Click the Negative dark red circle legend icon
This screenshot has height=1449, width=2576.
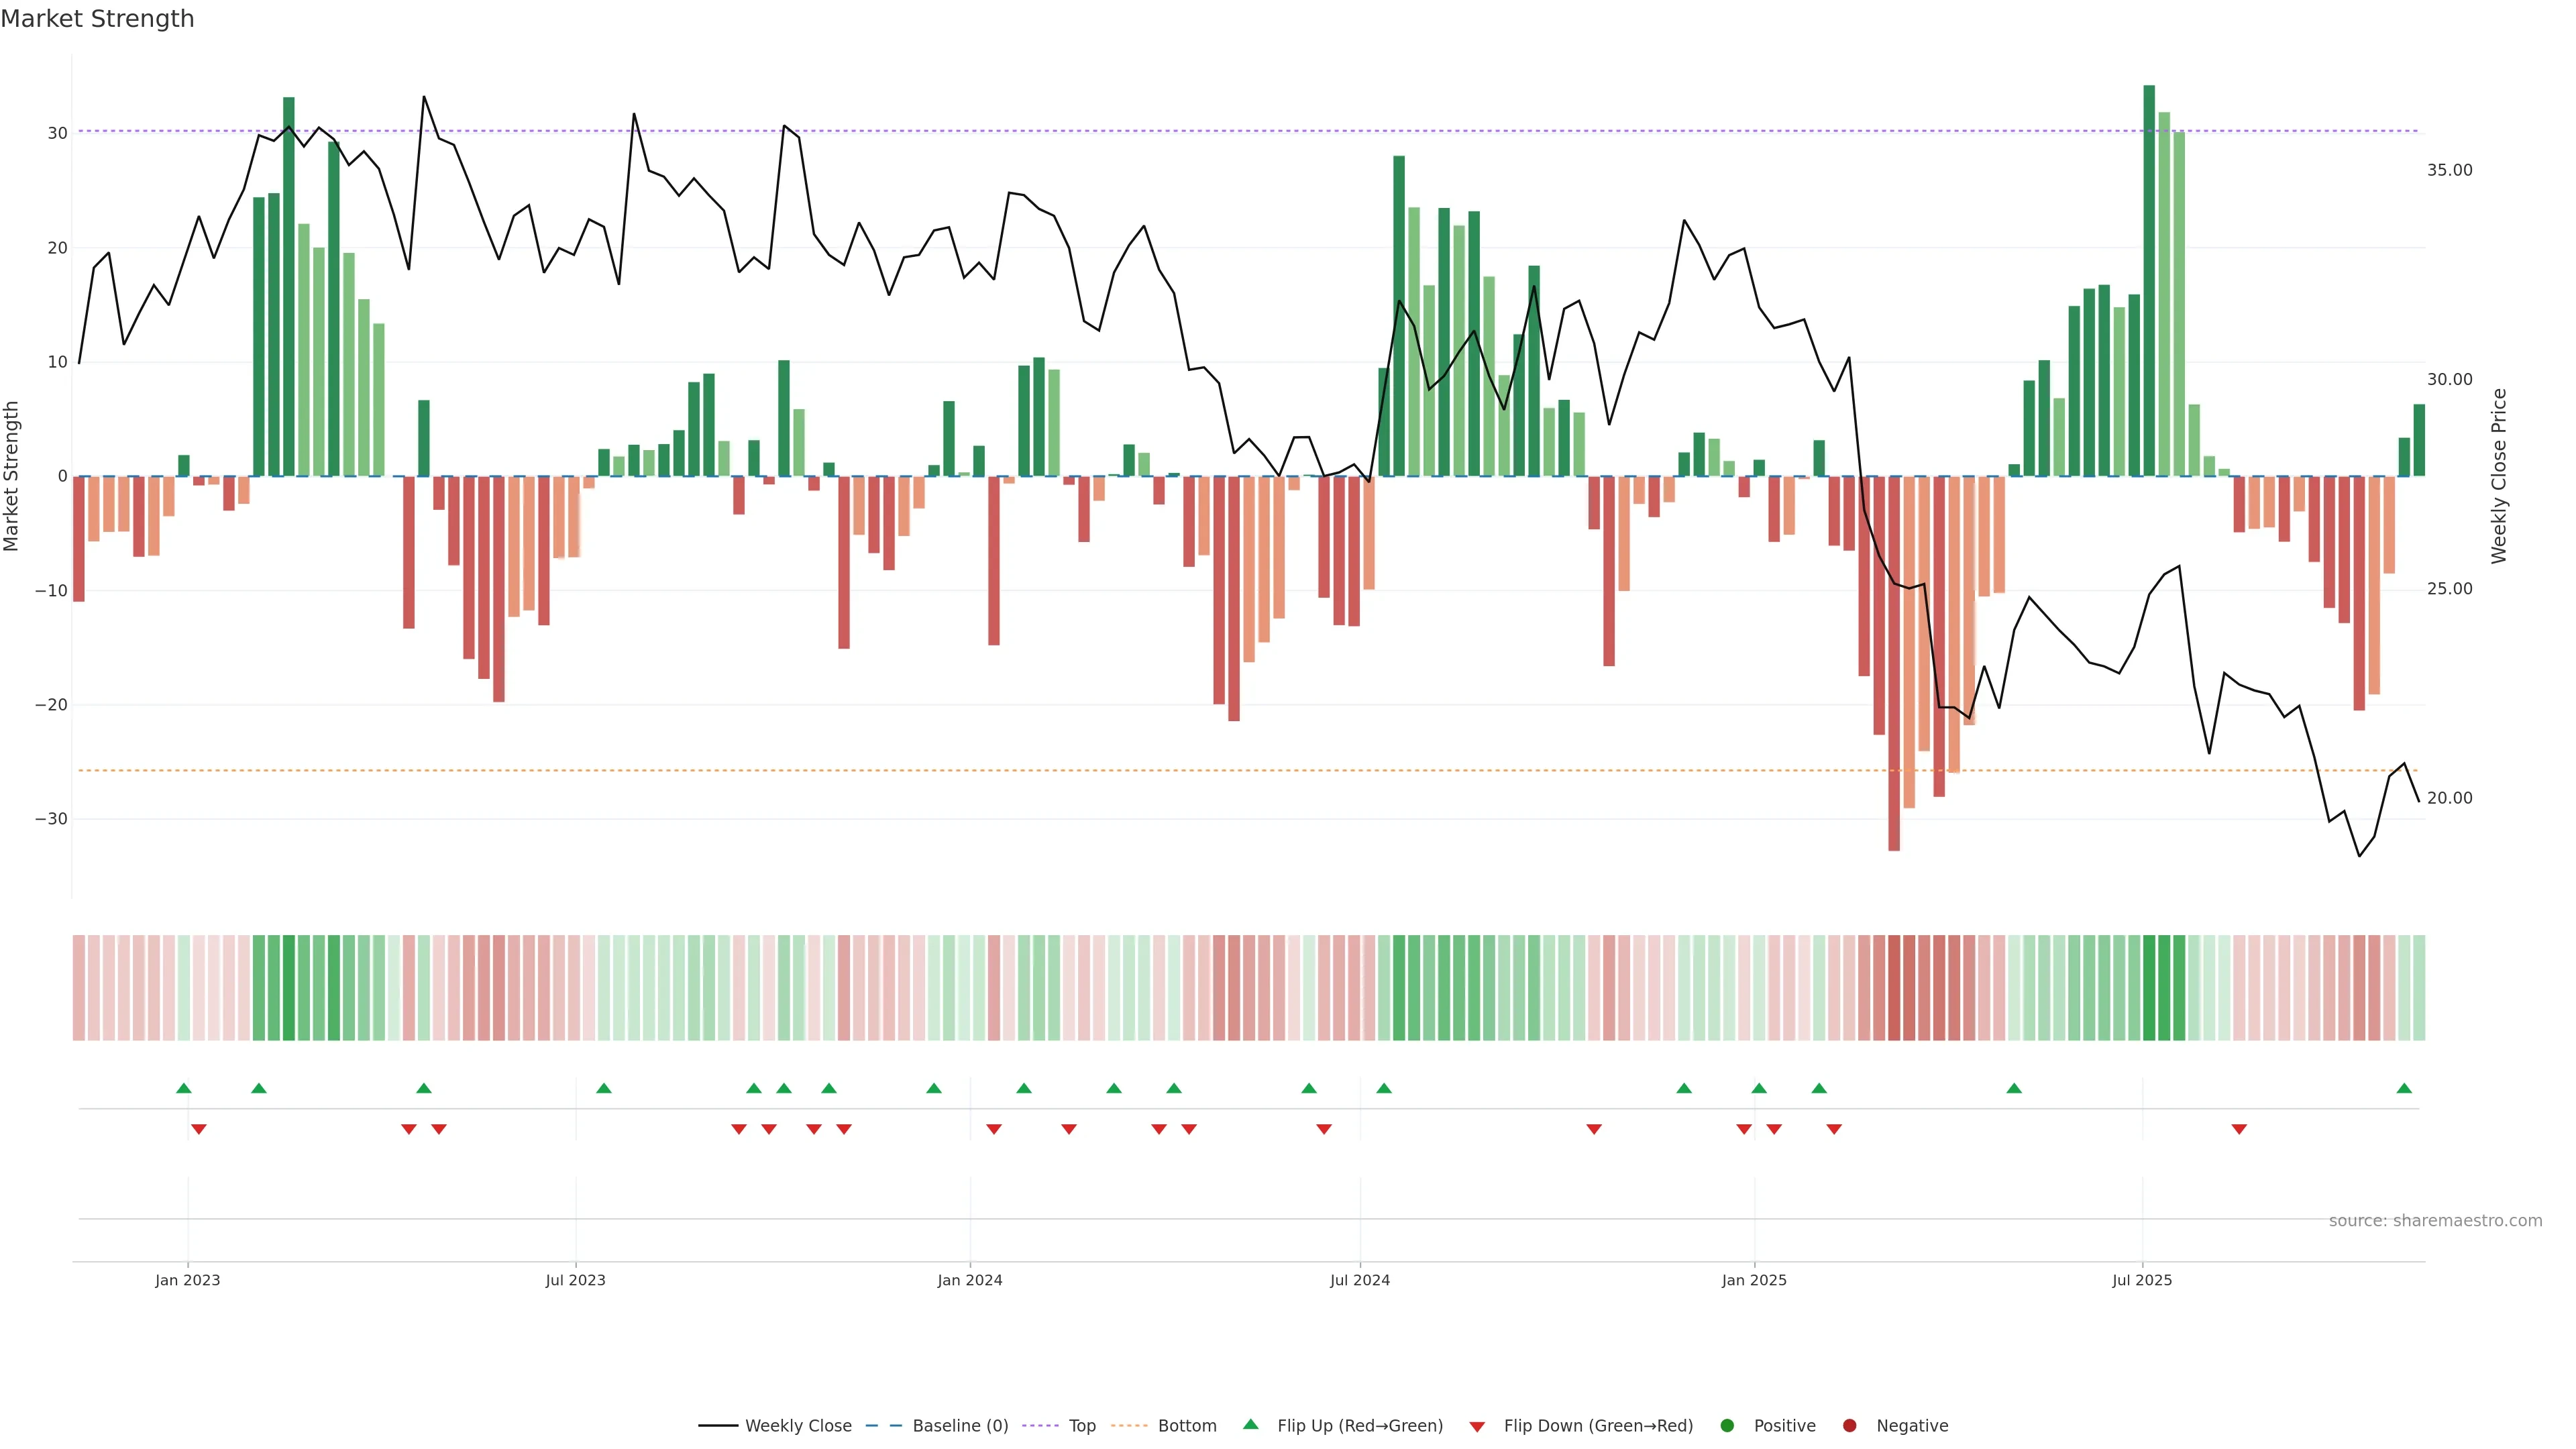coord(1849,1425)
